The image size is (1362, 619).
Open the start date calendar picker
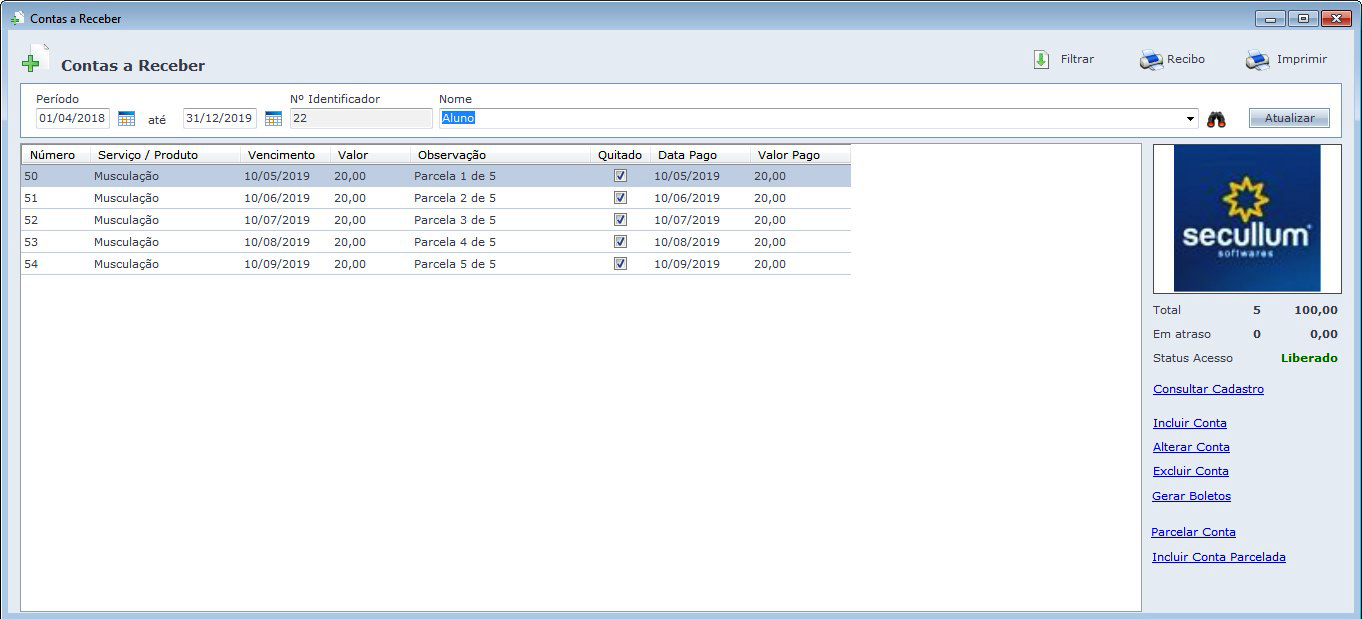click(x=126, y=119)
